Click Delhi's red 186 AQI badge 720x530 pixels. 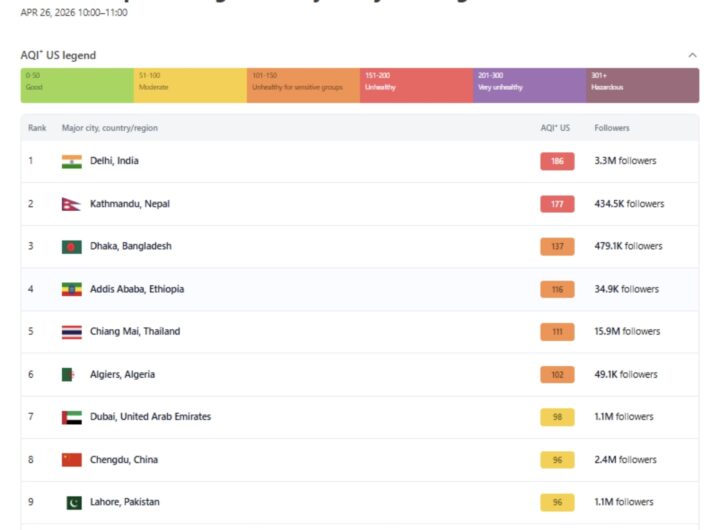(x=557, y=161)
